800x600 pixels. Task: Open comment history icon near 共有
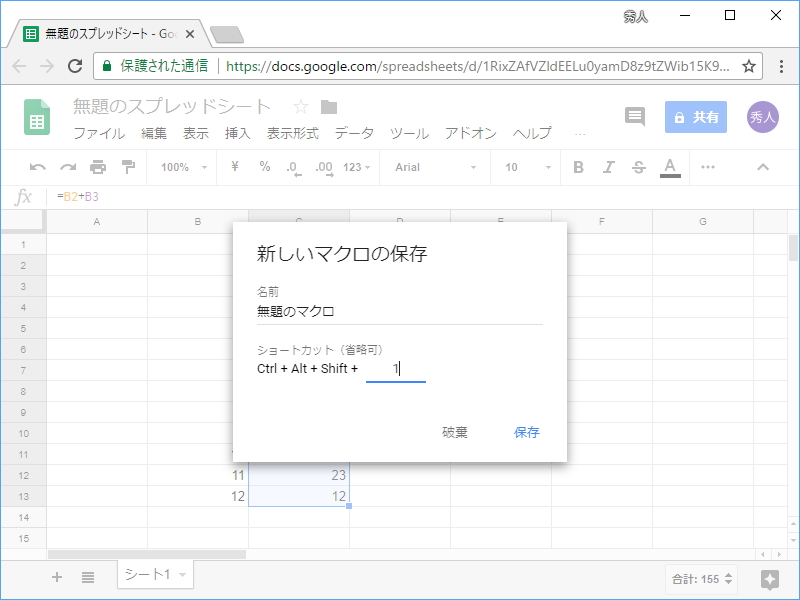point(634,117)
